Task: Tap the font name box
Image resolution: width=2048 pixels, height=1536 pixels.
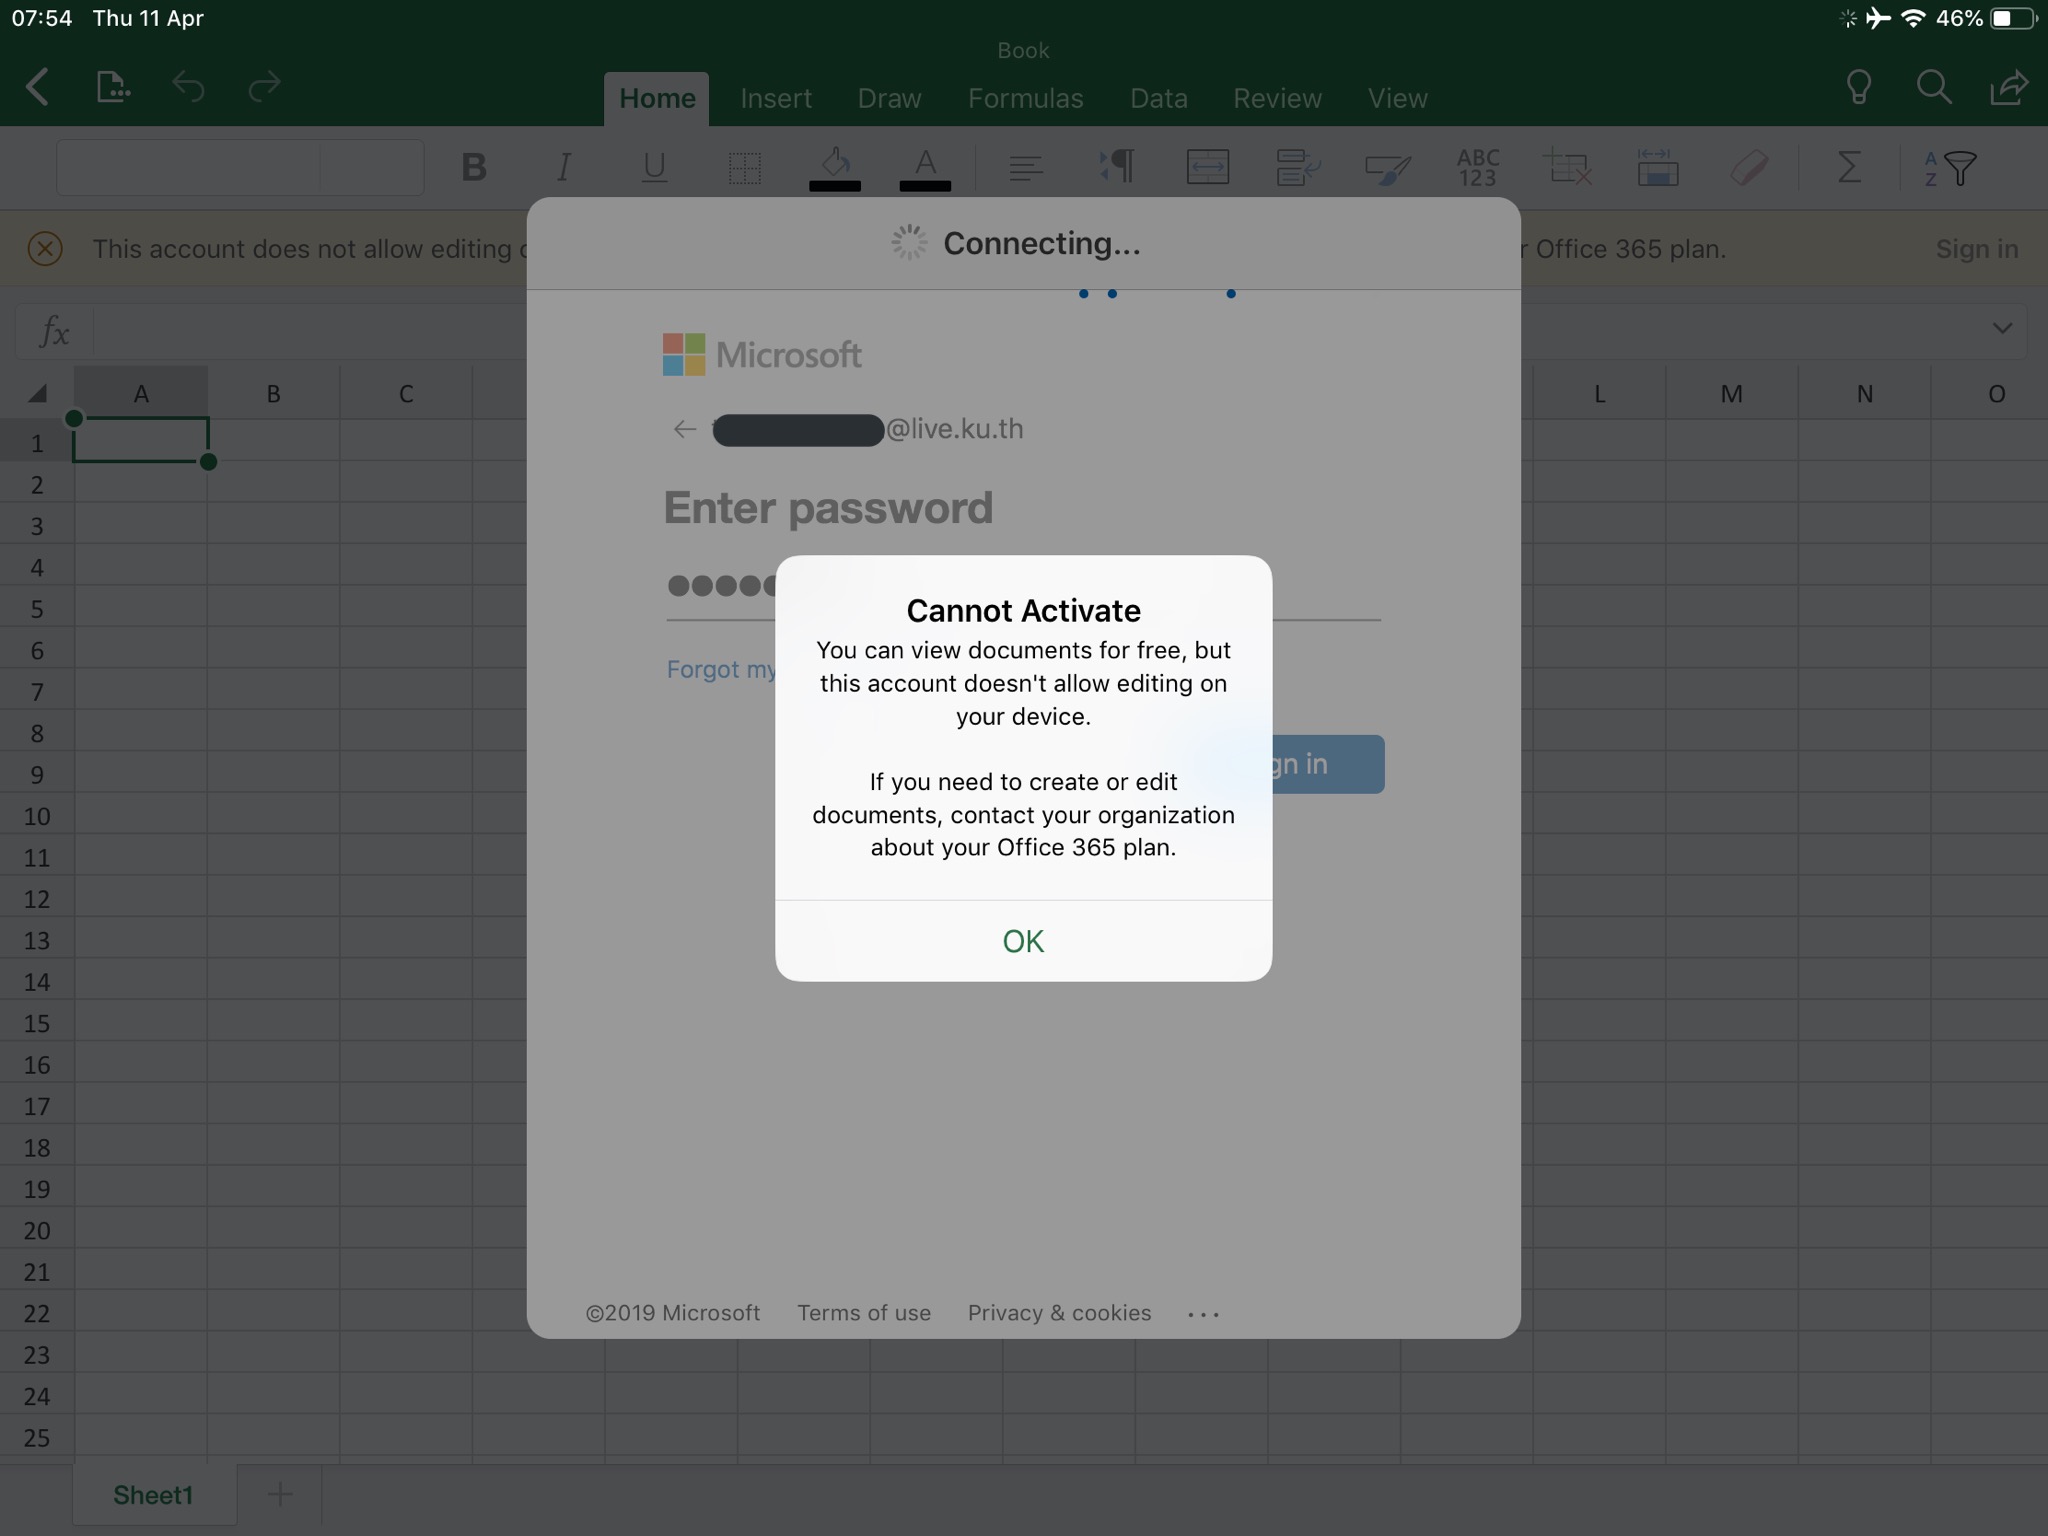Action: [188, 167]
